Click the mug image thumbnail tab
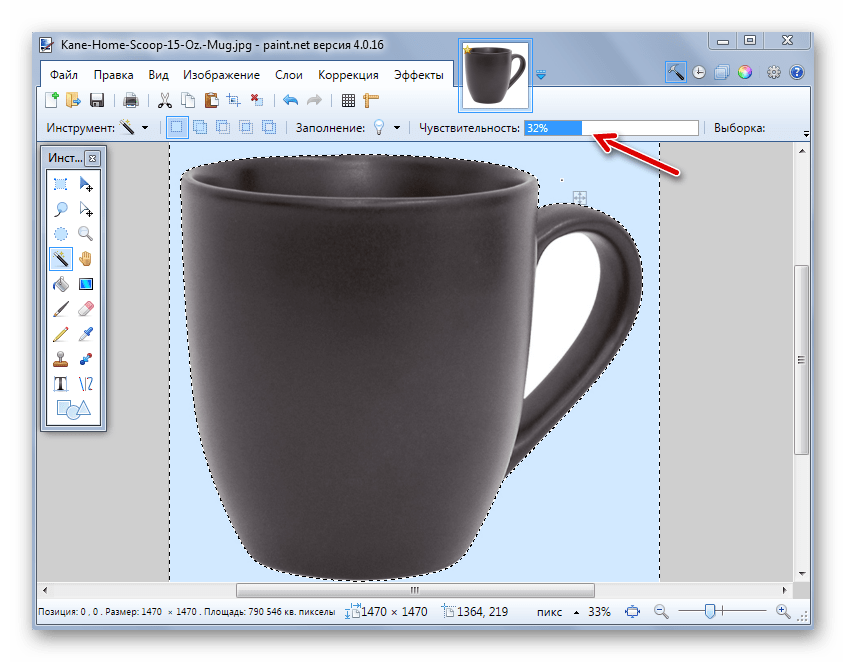 point(496,75)
